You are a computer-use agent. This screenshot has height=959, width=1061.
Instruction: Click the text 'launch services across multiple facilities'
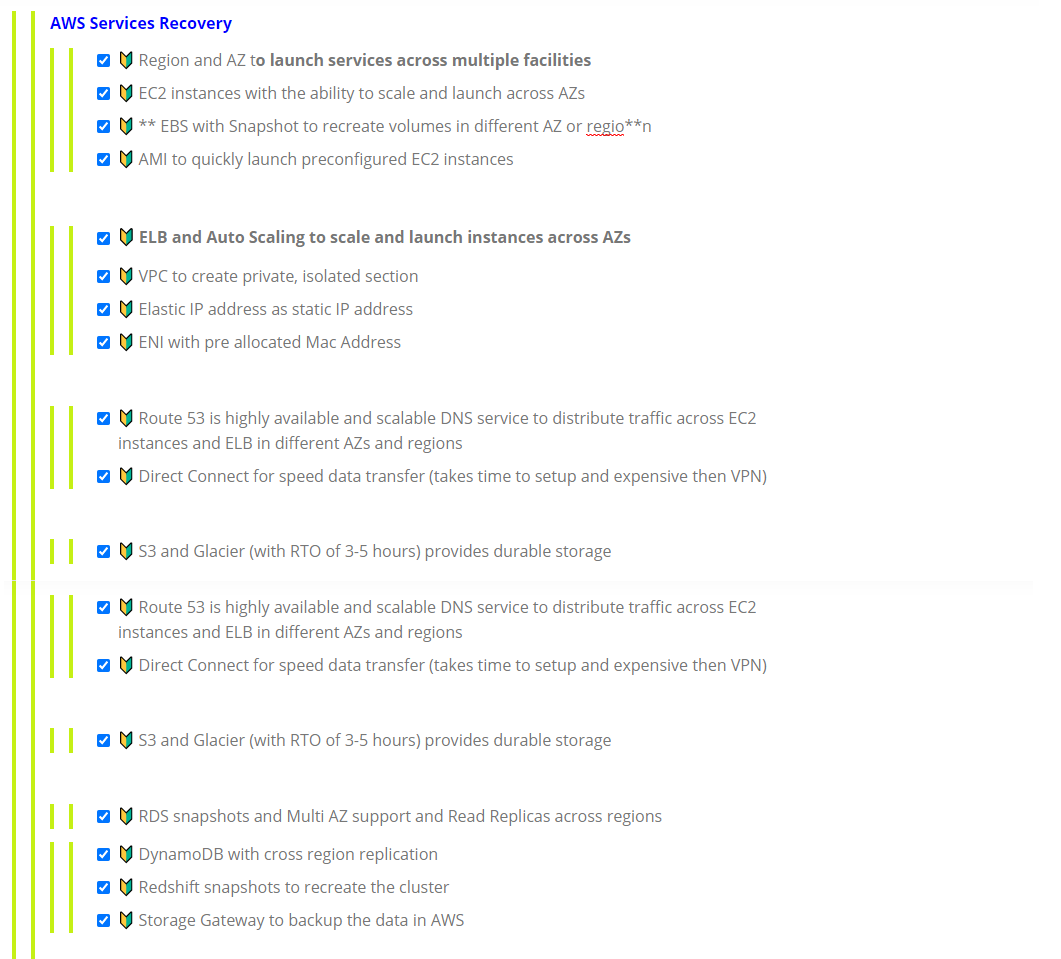click(x=430, y=60)
